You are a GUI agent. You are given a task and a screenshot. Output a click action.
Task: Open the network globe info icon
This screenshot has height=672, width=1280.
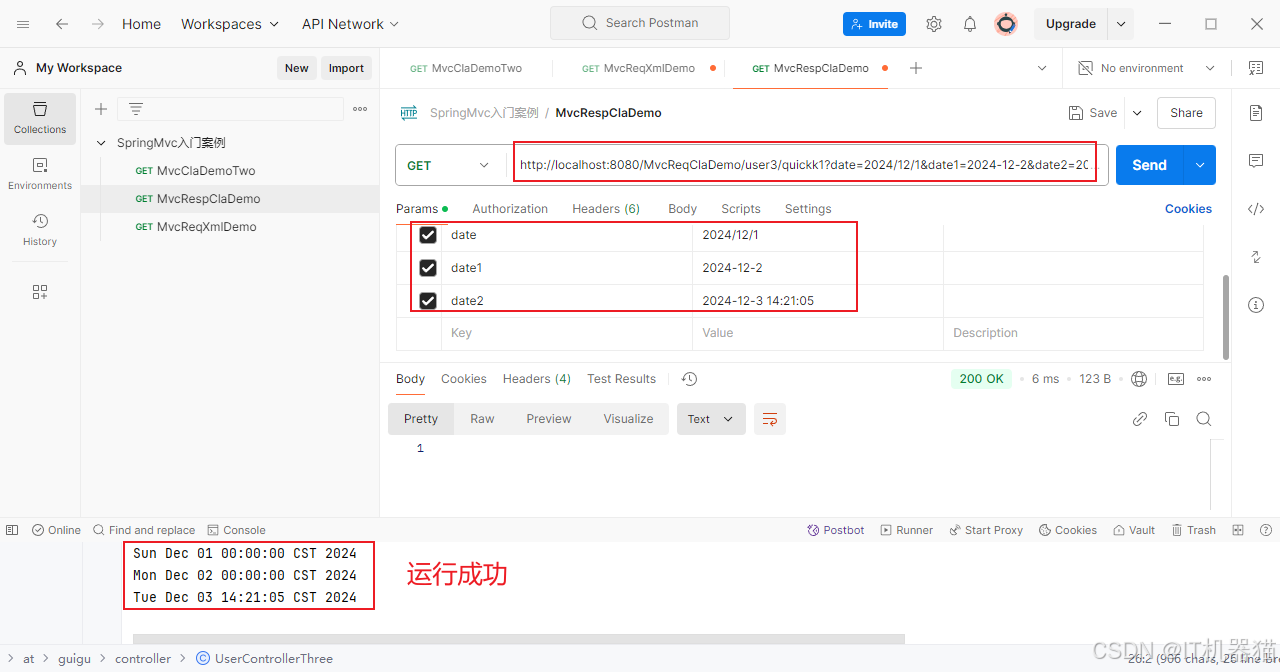pyautogui.click(x=1139, y=379)
